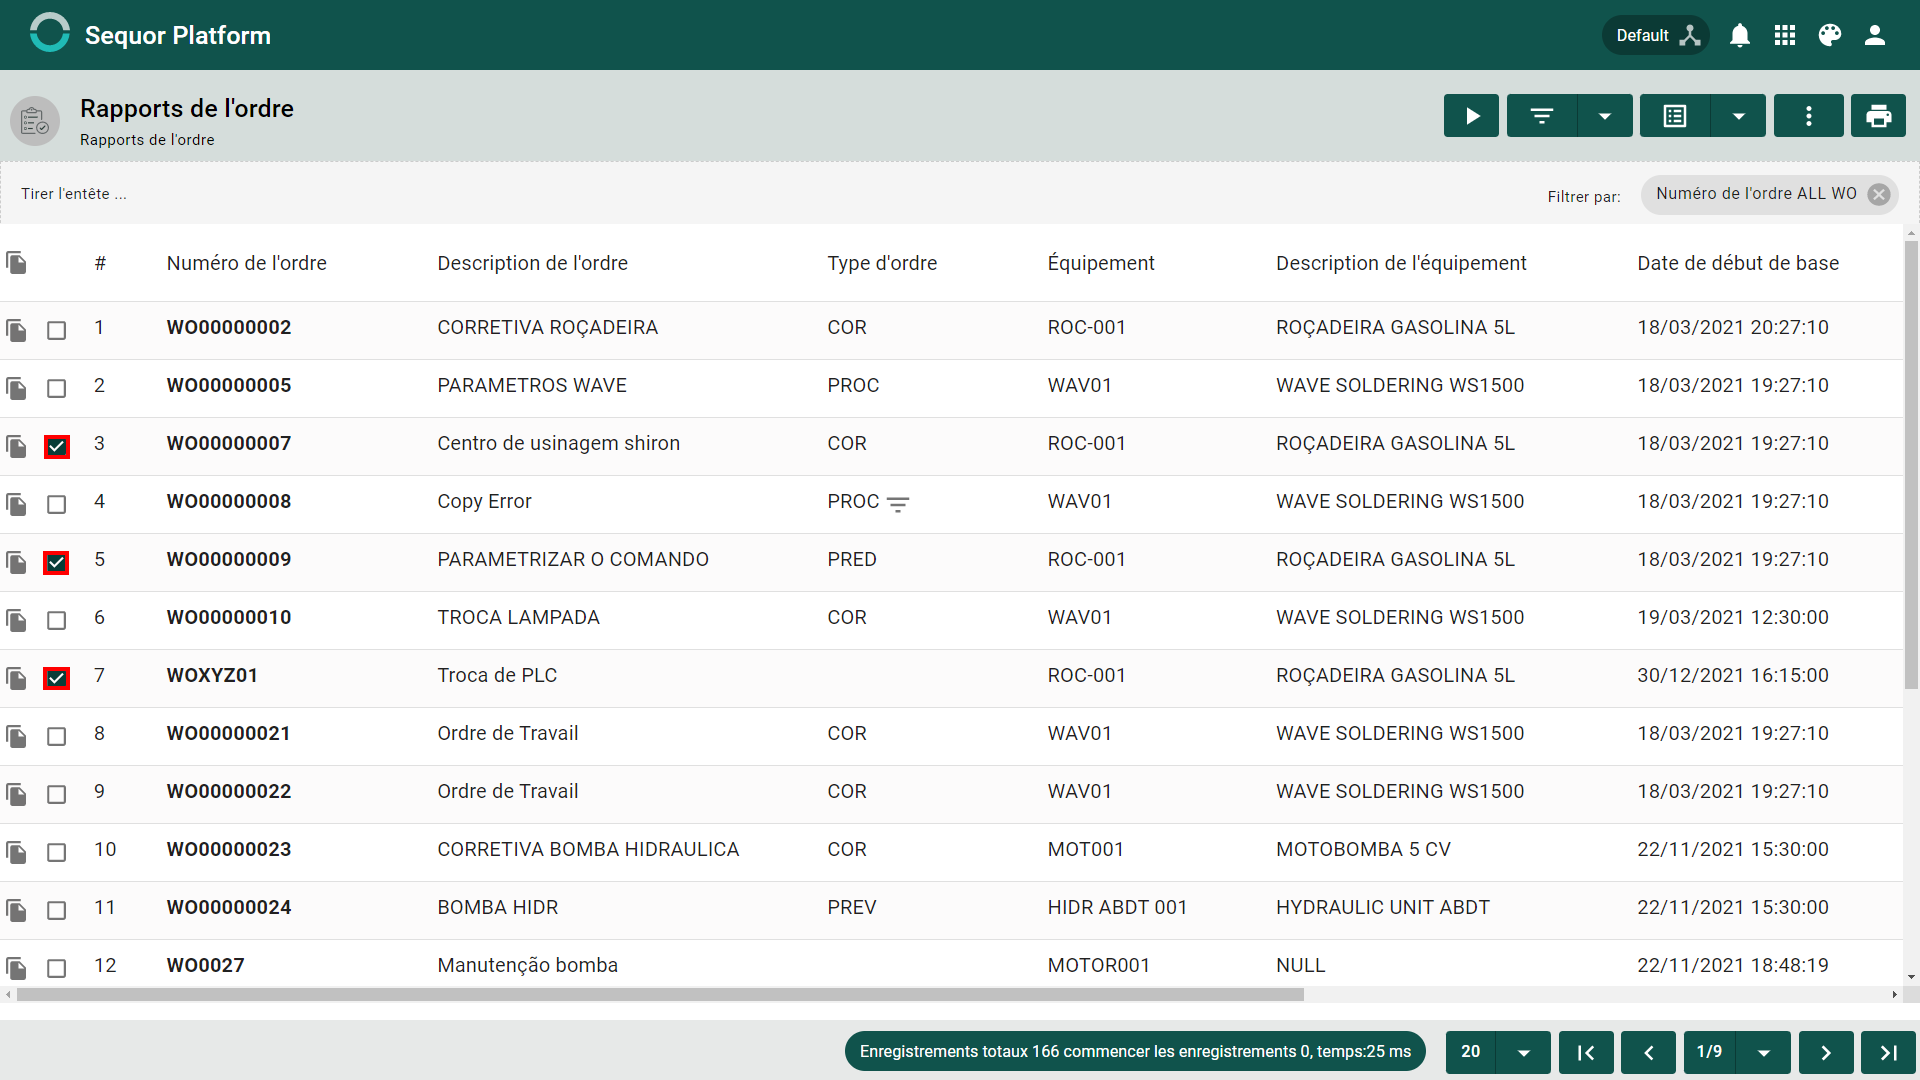Copy row WO00000022 with copy icon

(16, 794)
